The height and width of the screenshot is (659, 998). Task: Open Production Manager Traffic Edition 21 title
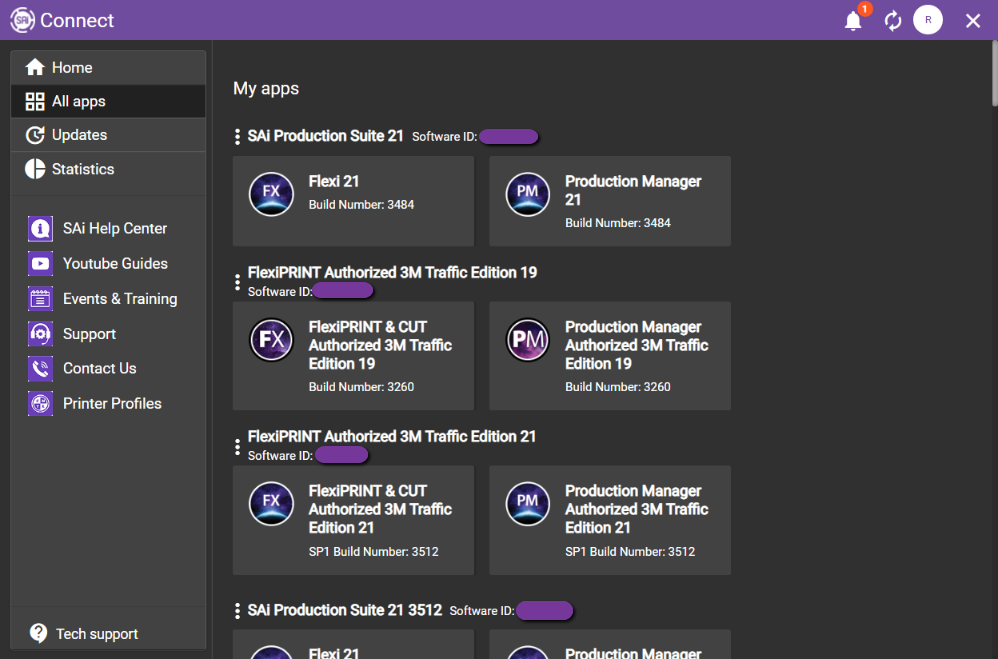pos(636,509)
